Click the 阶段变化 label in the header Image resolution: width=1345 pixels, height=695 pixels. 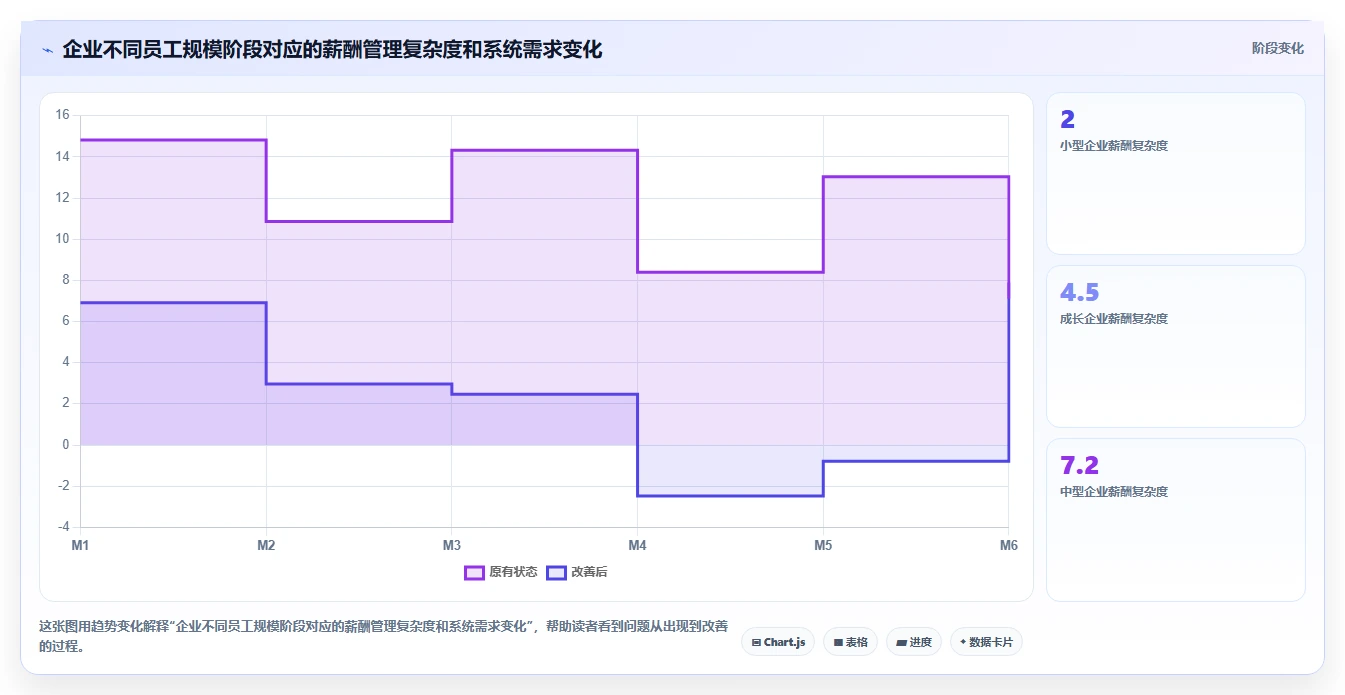[x=1277, y=48]
